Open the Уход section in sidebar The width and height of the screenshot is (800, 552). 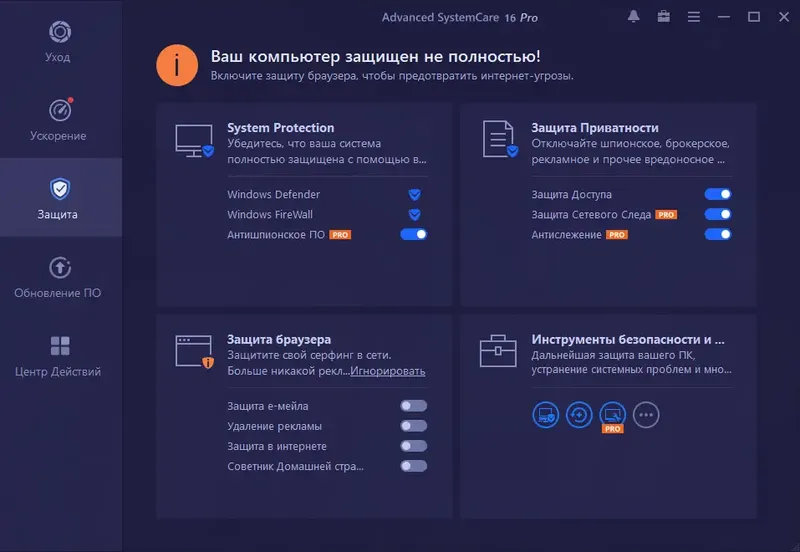60,41
